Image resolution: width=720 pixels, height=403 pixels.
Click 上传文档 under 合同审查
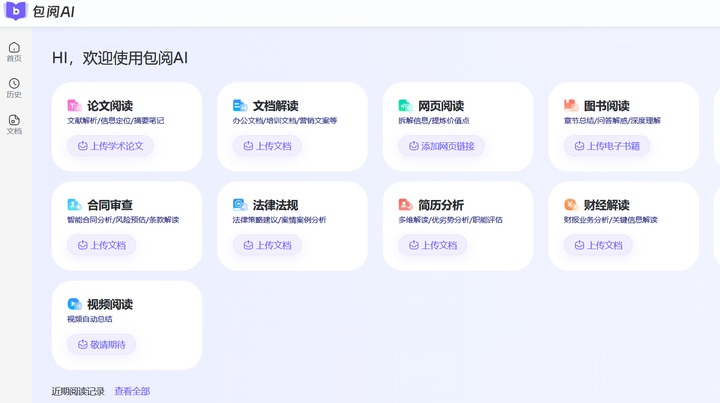101,245
